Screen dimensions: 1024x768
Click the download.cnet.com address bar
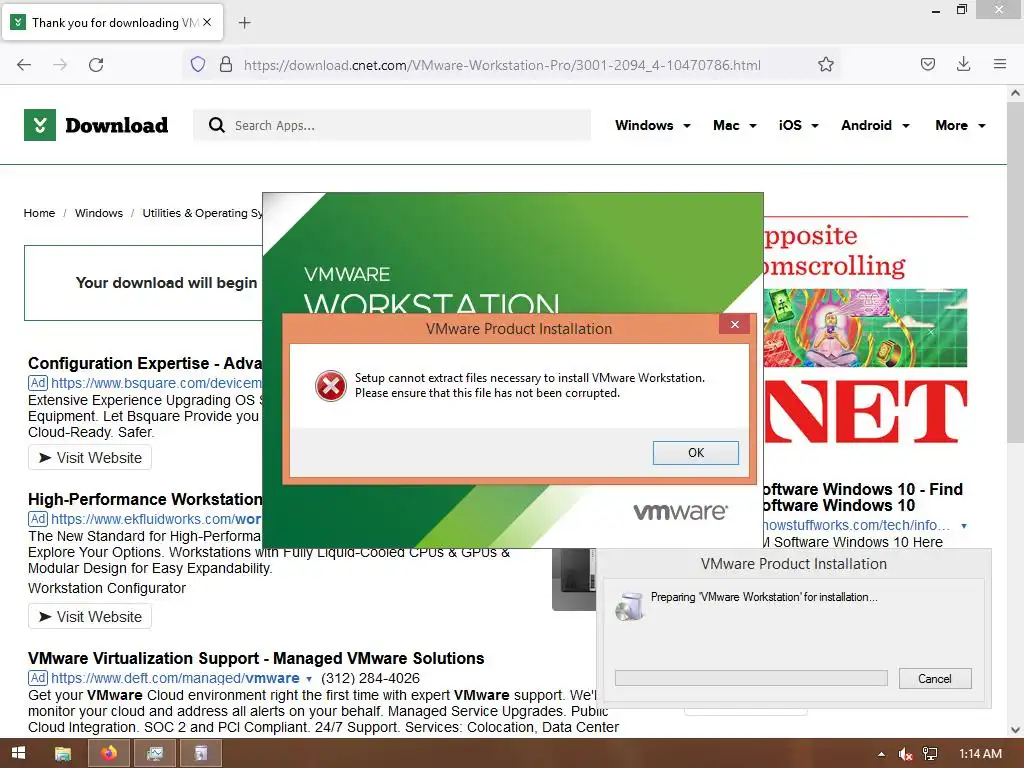(502, 65)
